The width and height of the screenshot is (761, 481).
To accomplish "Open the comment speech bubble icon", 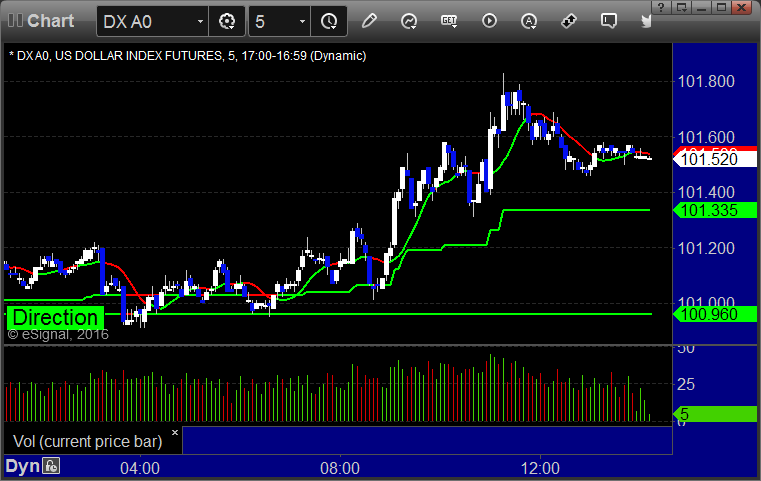I will coord(609,21).
